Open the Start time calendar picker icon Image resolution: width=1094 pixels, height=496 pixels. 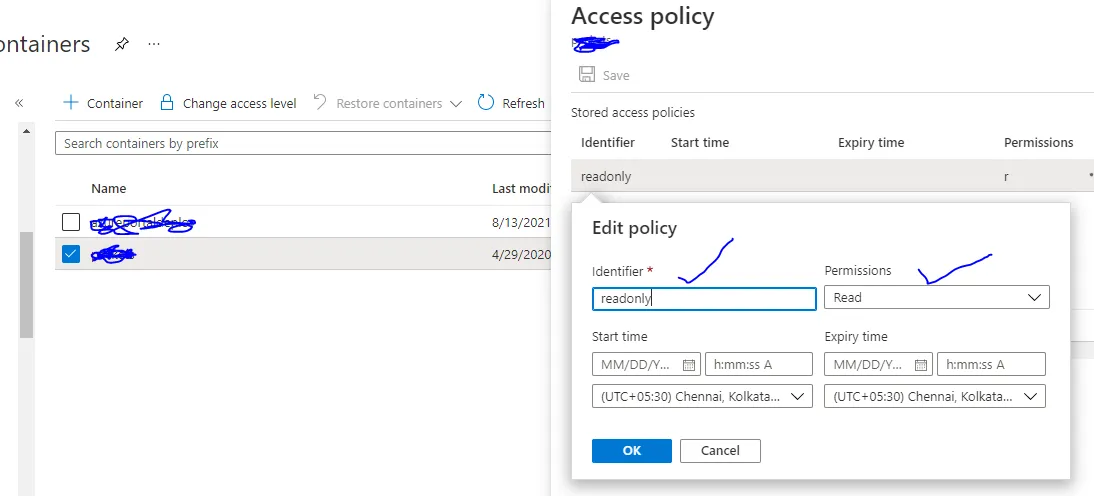pos(688,365)
